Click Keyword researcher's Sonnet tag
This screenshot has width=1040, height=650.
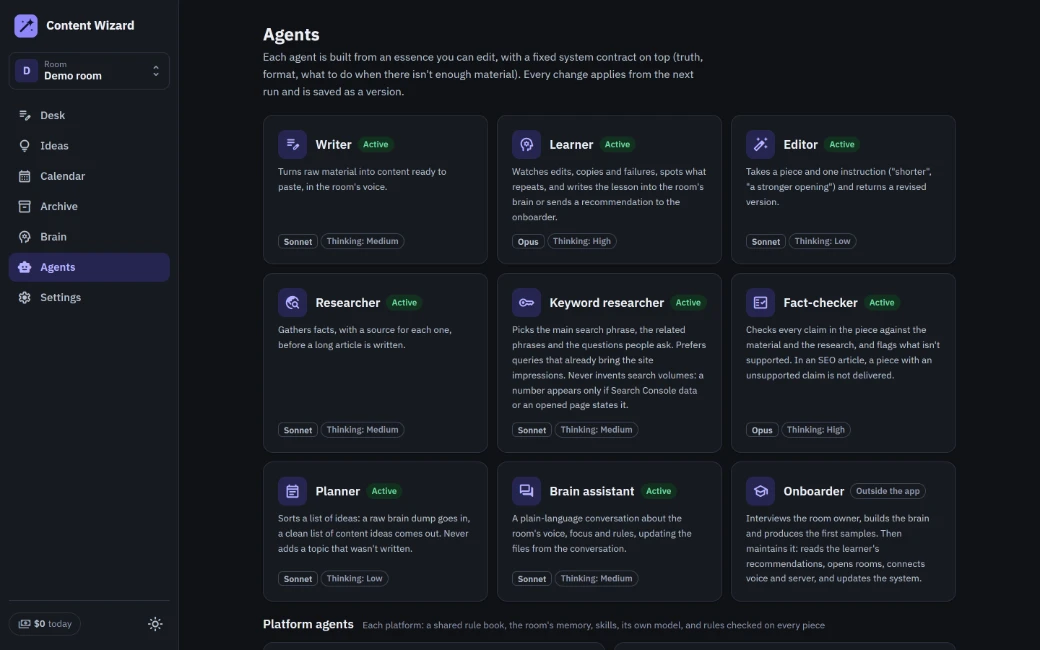[532, 430]
